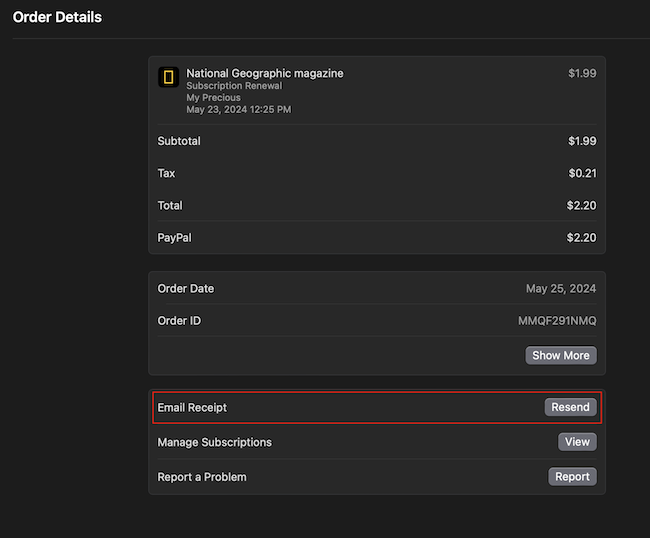Select the PayPal payment method row
Image resolution: width=650 pixels, height=538 pixels.
tap(174, 238)
